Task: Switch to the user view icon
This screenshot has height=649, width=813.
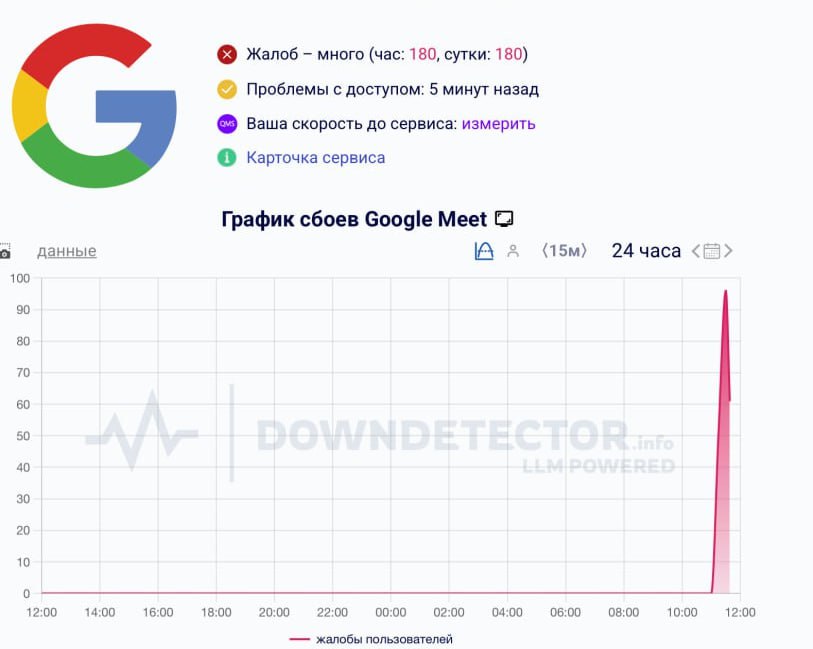Action: 513,251
